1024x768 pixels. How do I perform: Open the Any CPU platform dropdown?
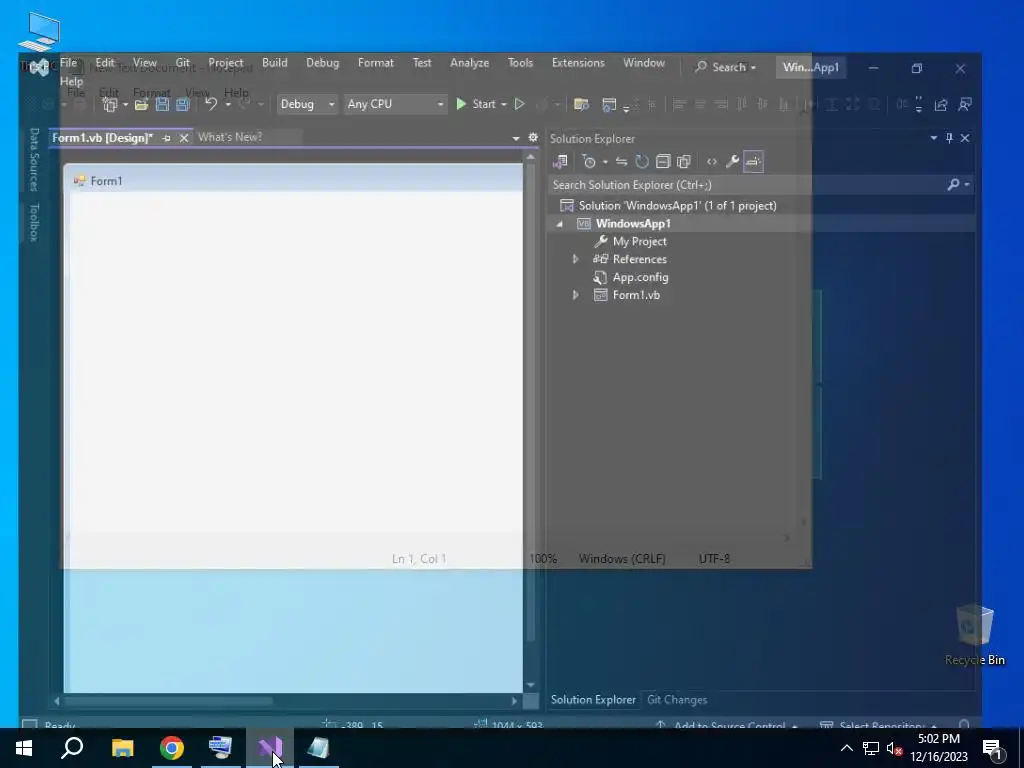[395, 104]
